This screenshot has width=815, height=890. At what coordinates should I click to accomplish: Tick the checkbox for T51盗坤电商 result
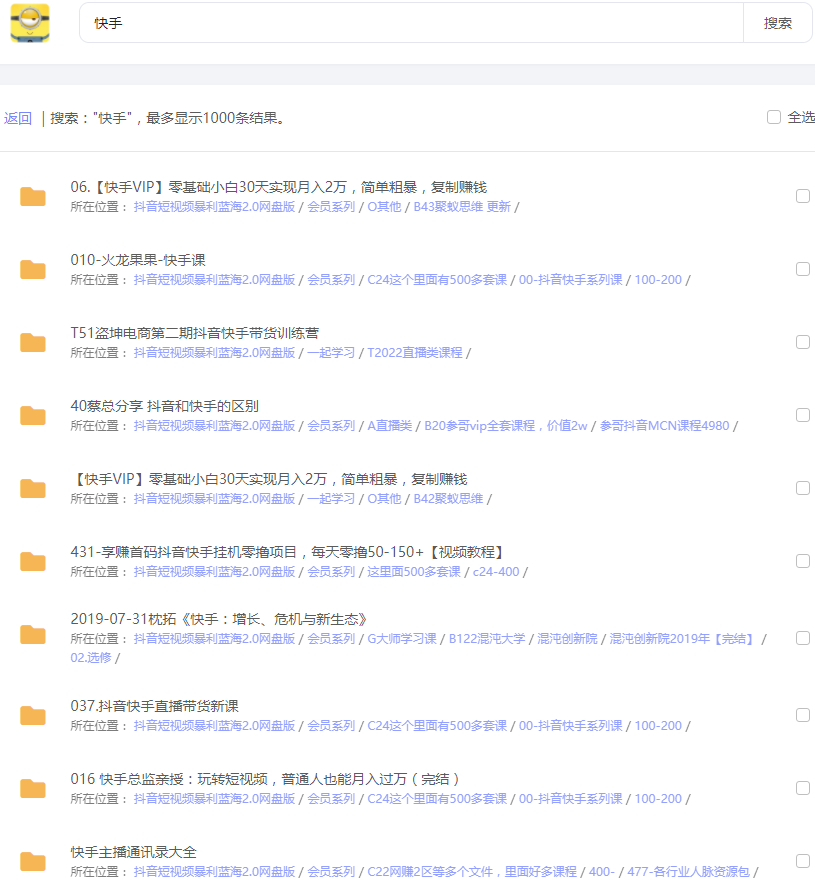(803, 341)
